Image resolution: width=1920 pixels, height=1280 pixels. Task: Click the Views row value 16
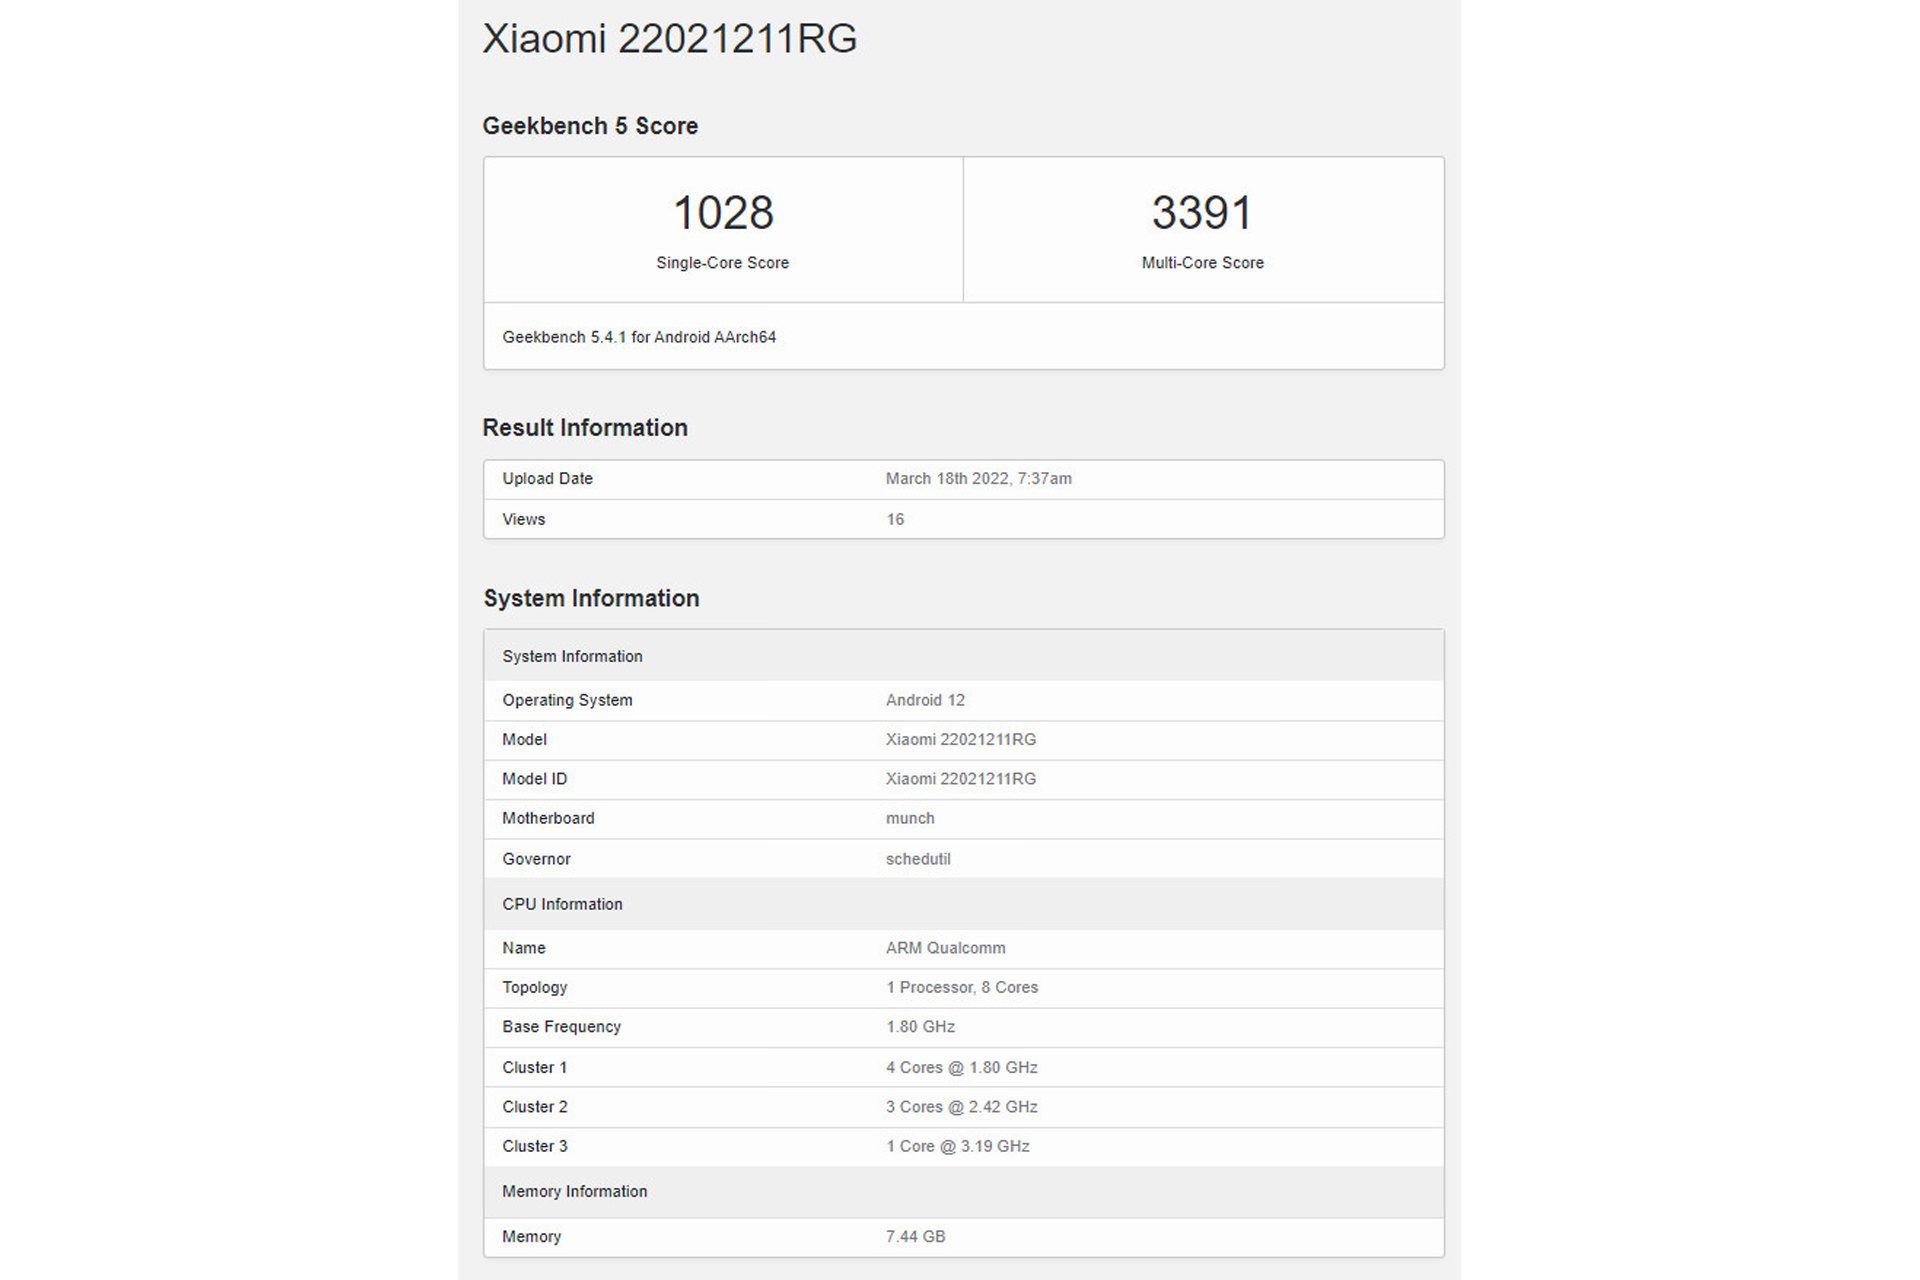pyautogui.click(x=895, y=520)
